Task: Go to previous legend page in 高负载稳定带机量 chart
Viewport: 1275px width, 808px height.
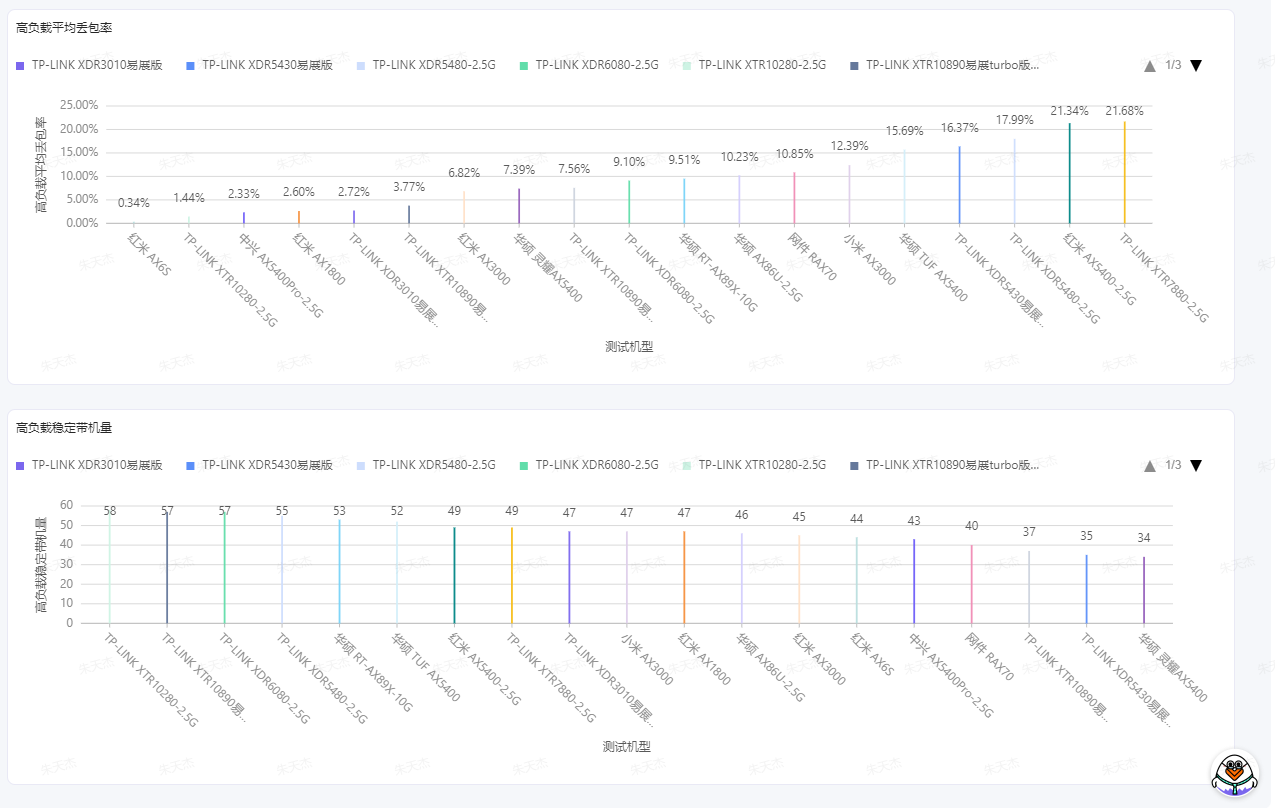Action: pos(1150,465)
